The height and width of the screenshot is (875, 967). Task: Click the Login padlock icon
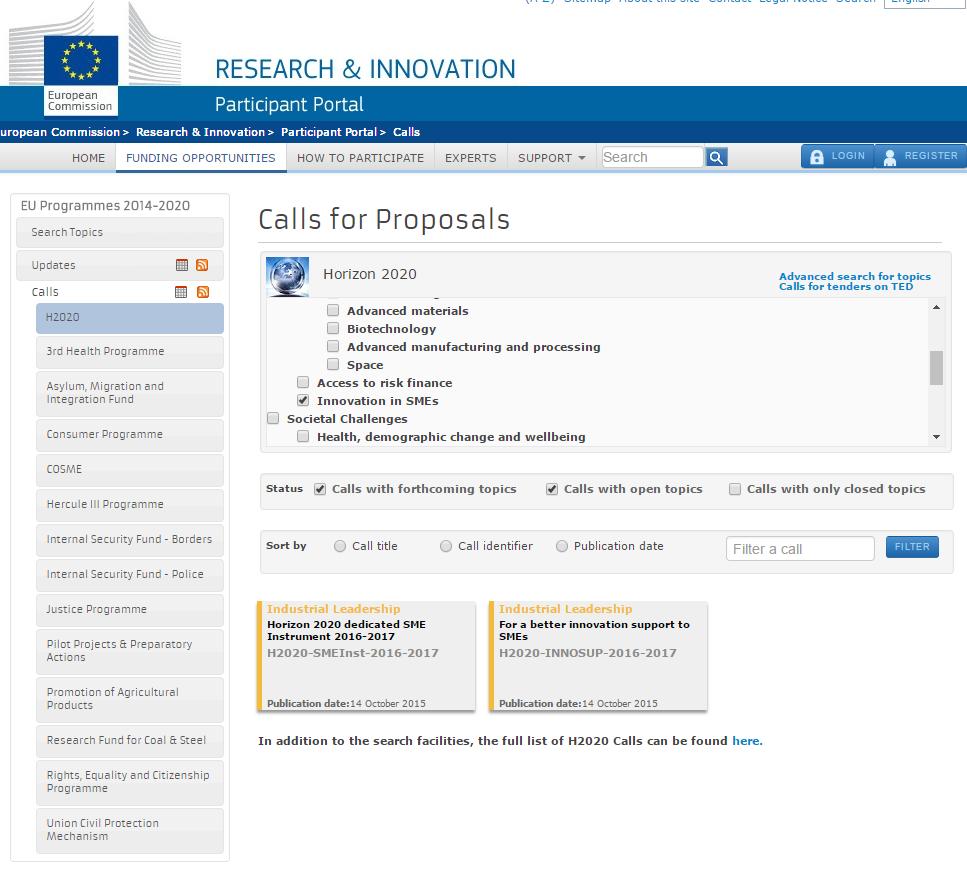[x=817, y=157]
